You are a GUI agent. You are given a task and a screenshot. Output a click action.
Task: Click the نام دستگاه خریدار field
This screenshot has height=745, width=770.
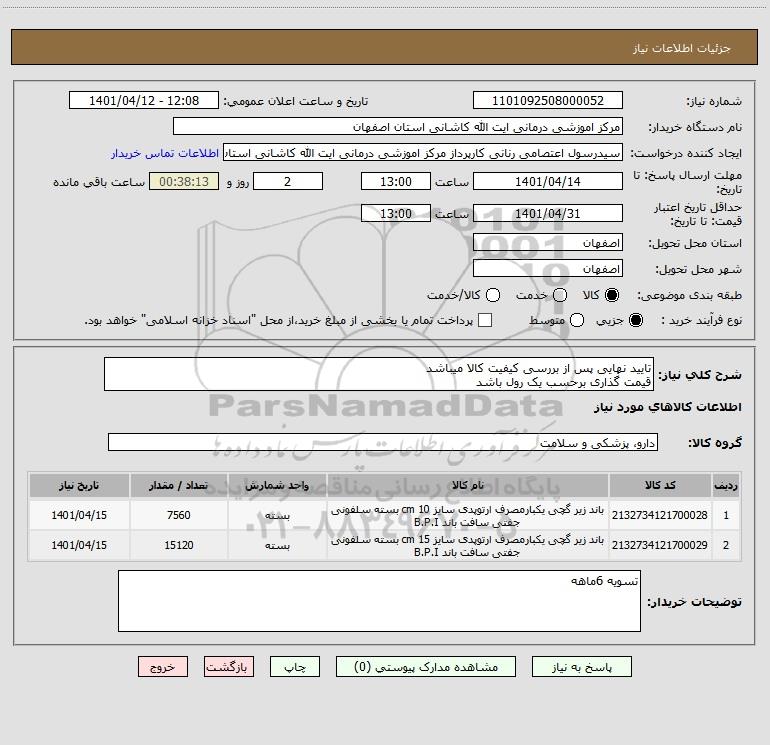(398, 127)
